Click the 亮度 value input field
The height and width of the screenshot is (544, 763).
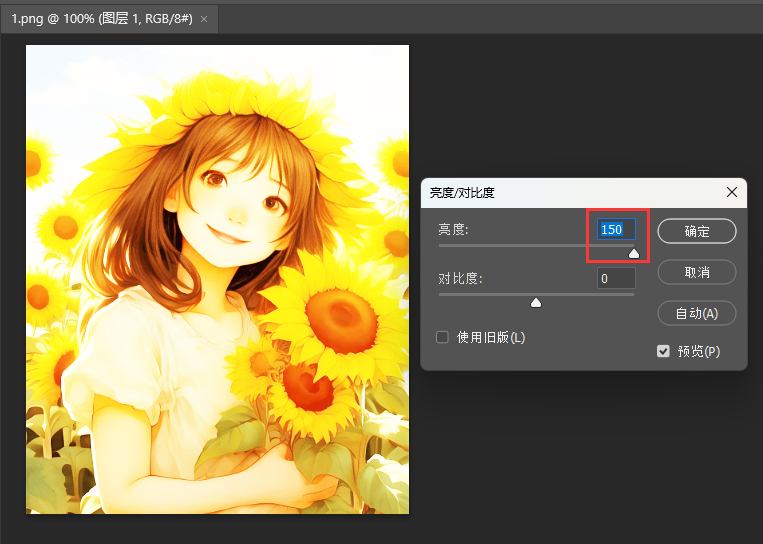click(x=617, y=229)
